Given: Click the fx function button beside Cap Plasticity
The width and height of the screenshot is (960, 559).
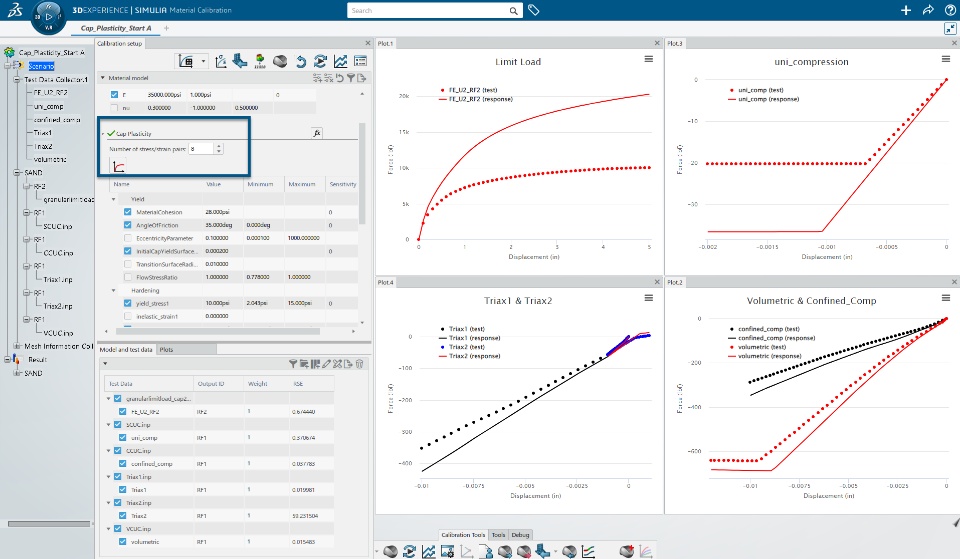Looking at the screenshot, I should [x=317, y=133].
